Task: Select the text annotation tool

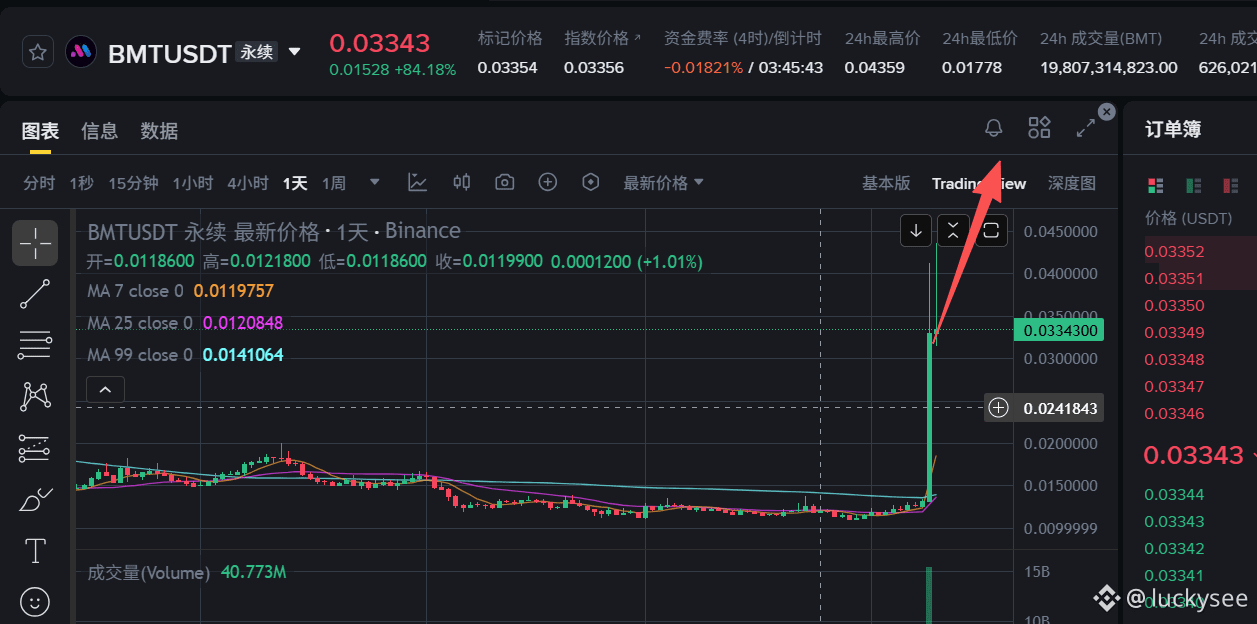Action: (x=35, y=550)
